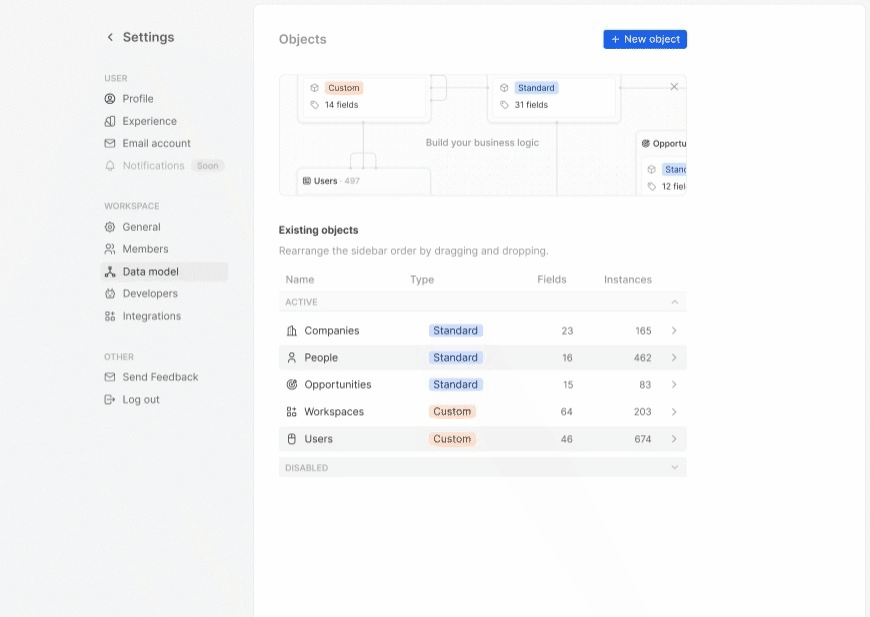Collapse the Active objects section
Screen dimensions: 870x617
pos(674,302)
